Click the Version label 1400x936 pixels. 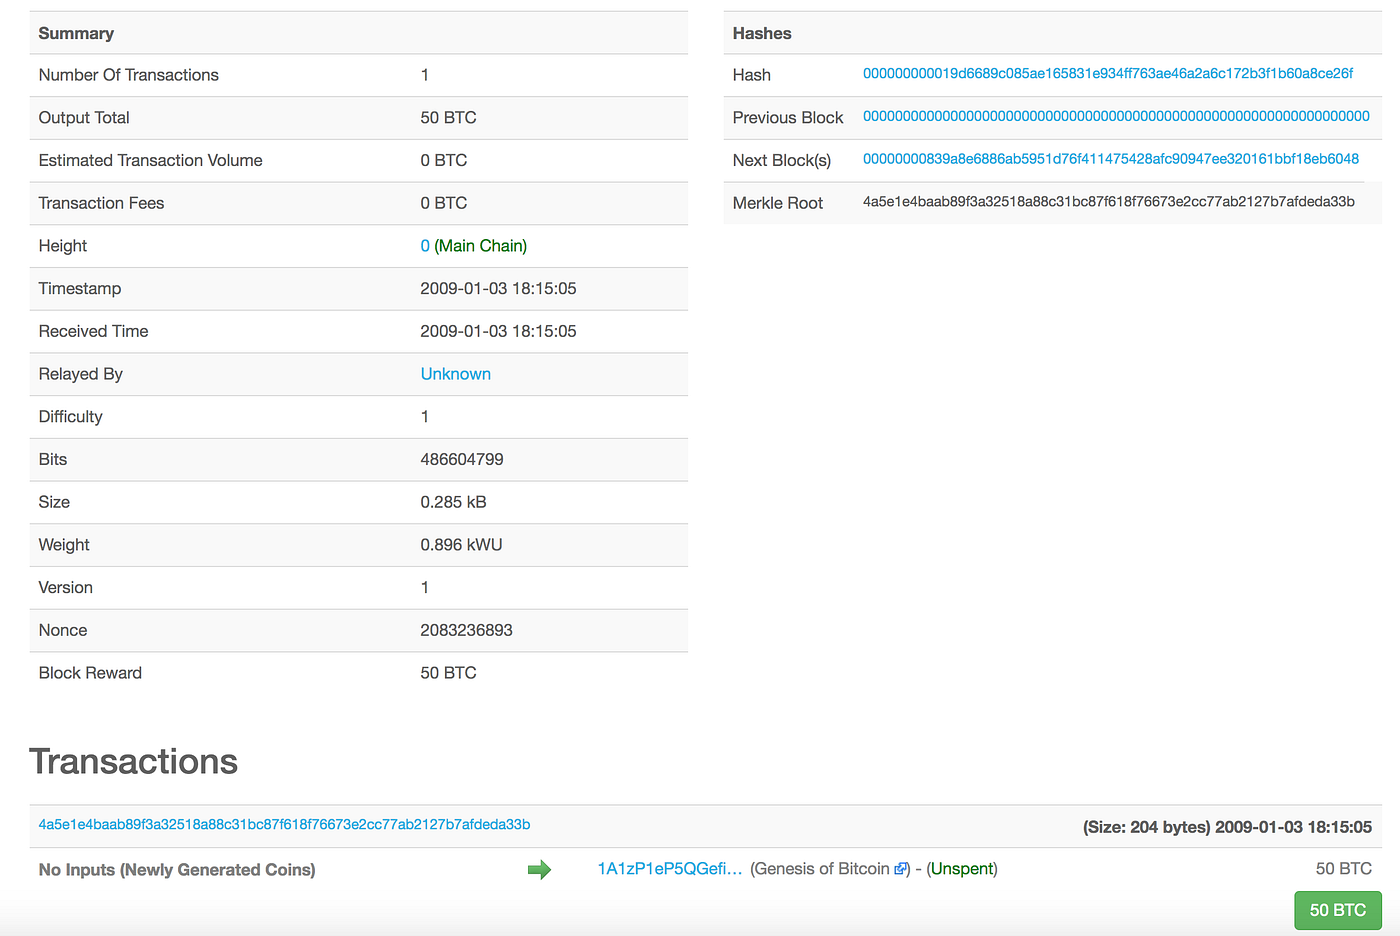(x=65, y=588)
